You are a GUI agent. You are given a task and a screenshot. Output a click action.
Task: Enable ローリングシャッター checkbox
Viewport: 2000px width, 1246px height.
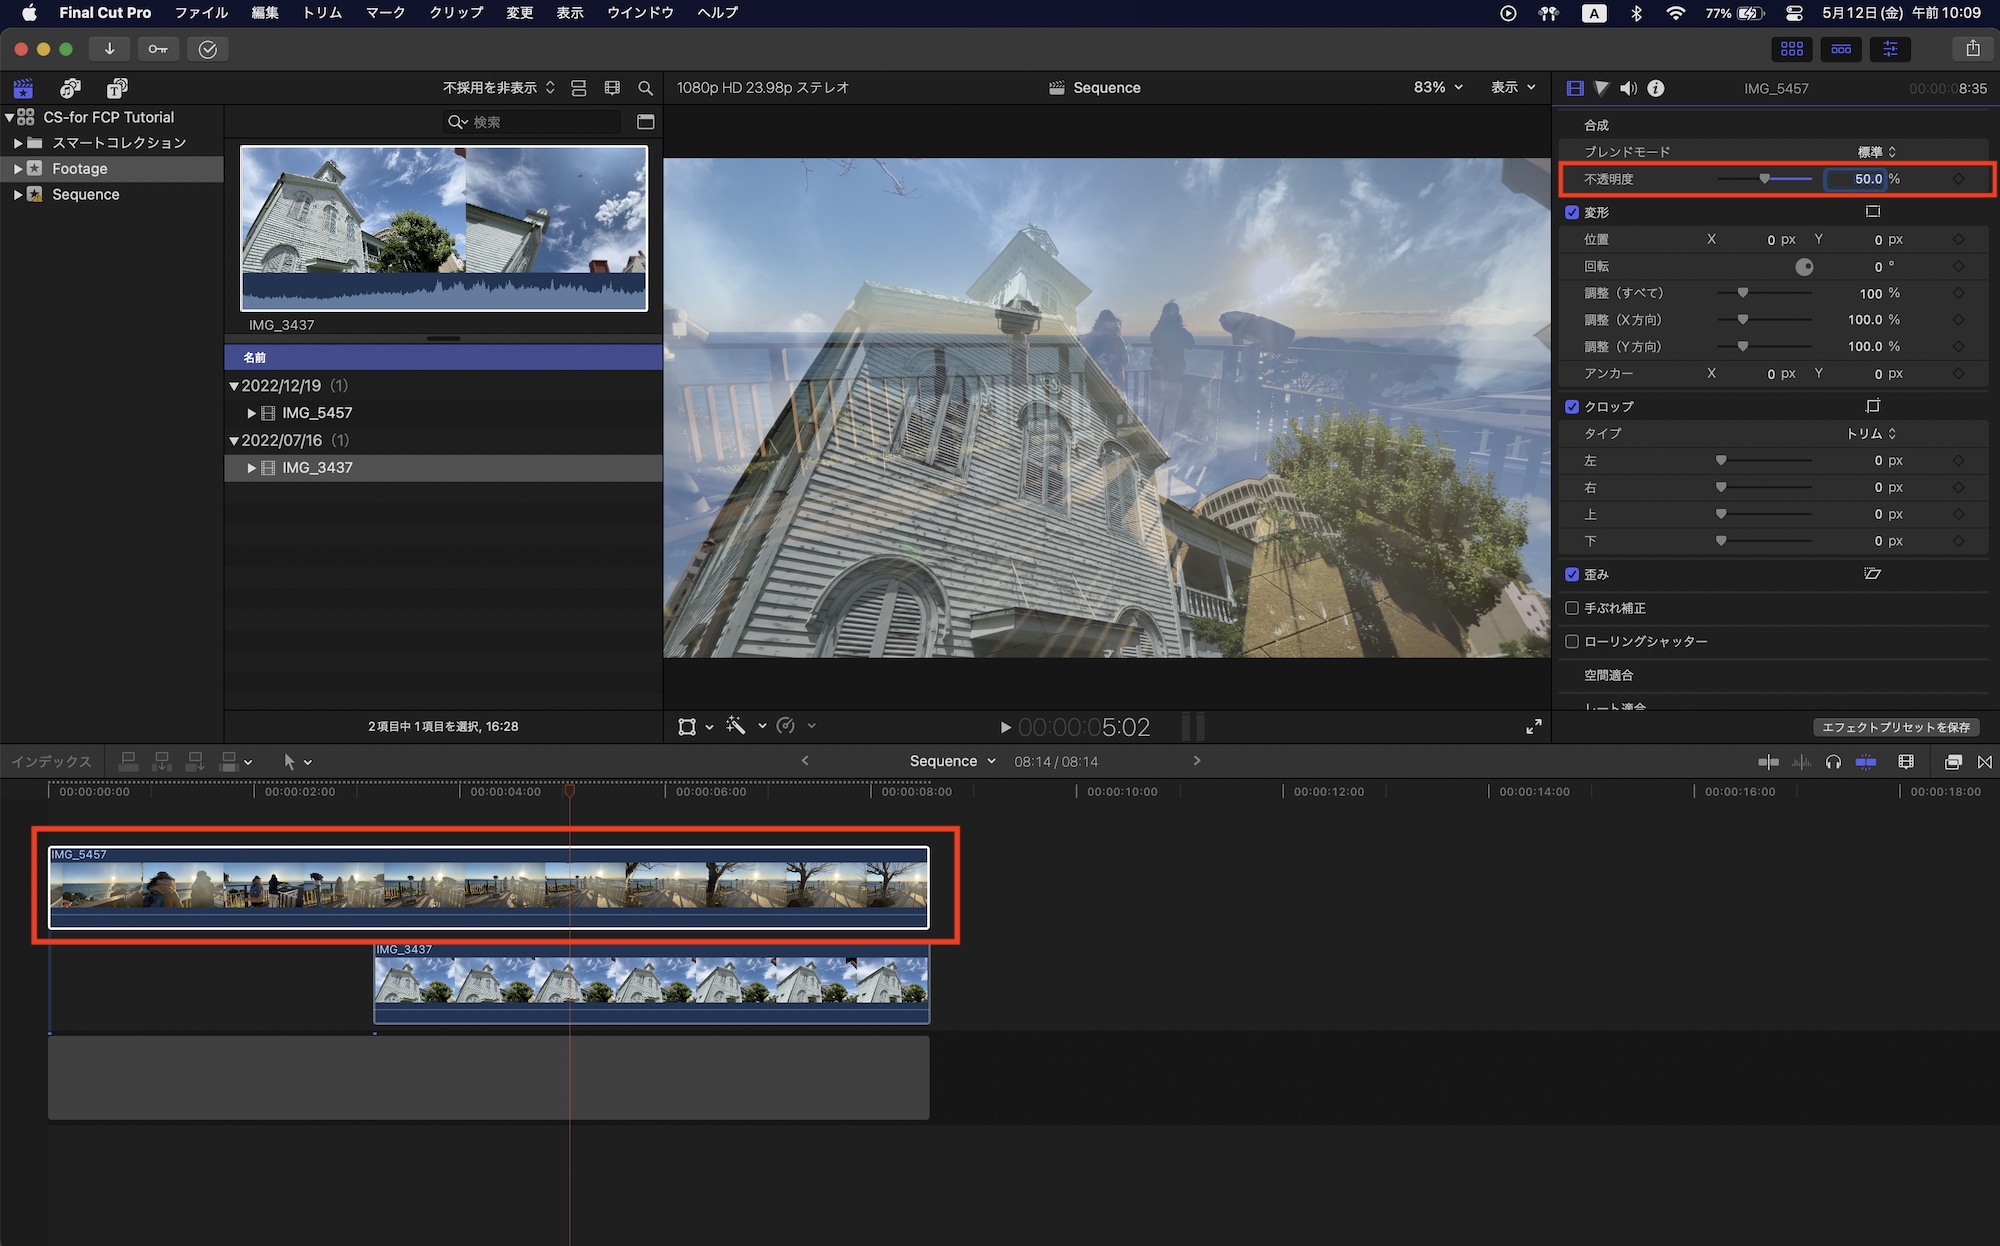click(1572, 641)
